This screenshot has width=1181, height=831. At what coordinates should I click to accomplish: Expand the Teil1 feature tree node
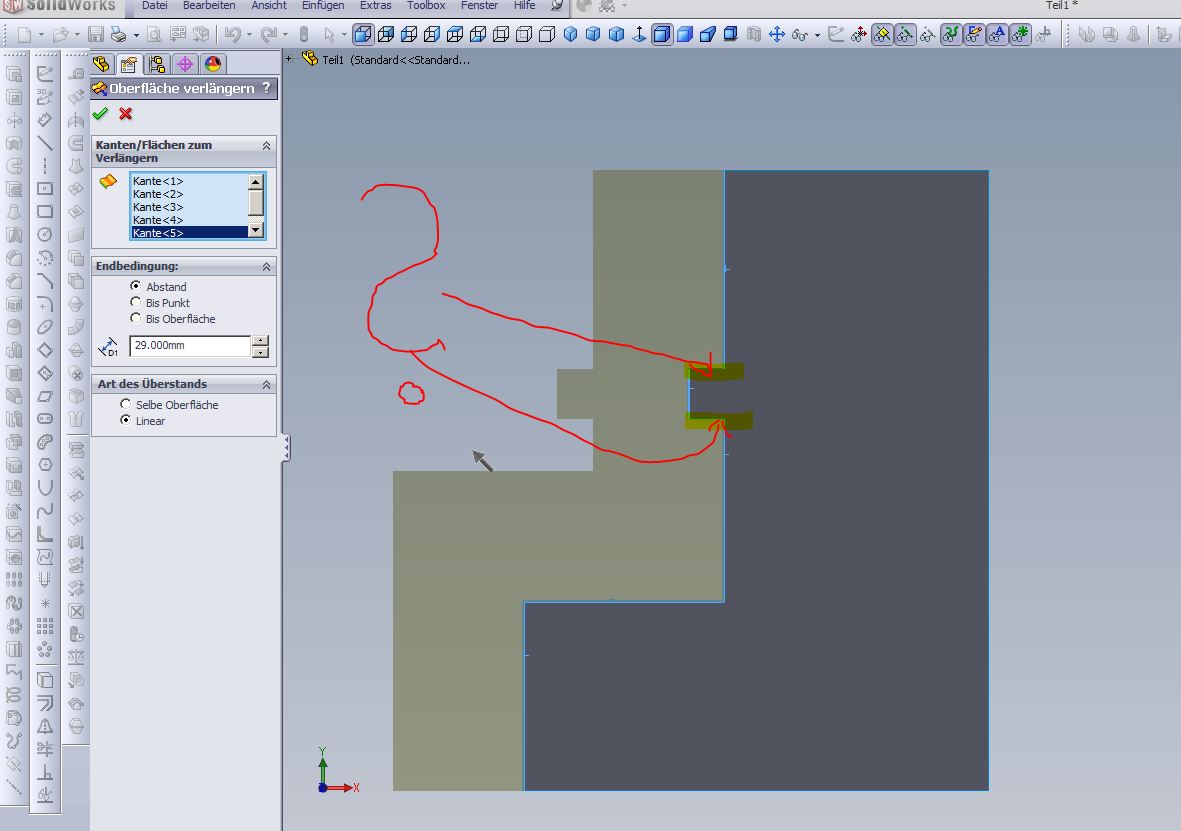[x=289, y=59]
